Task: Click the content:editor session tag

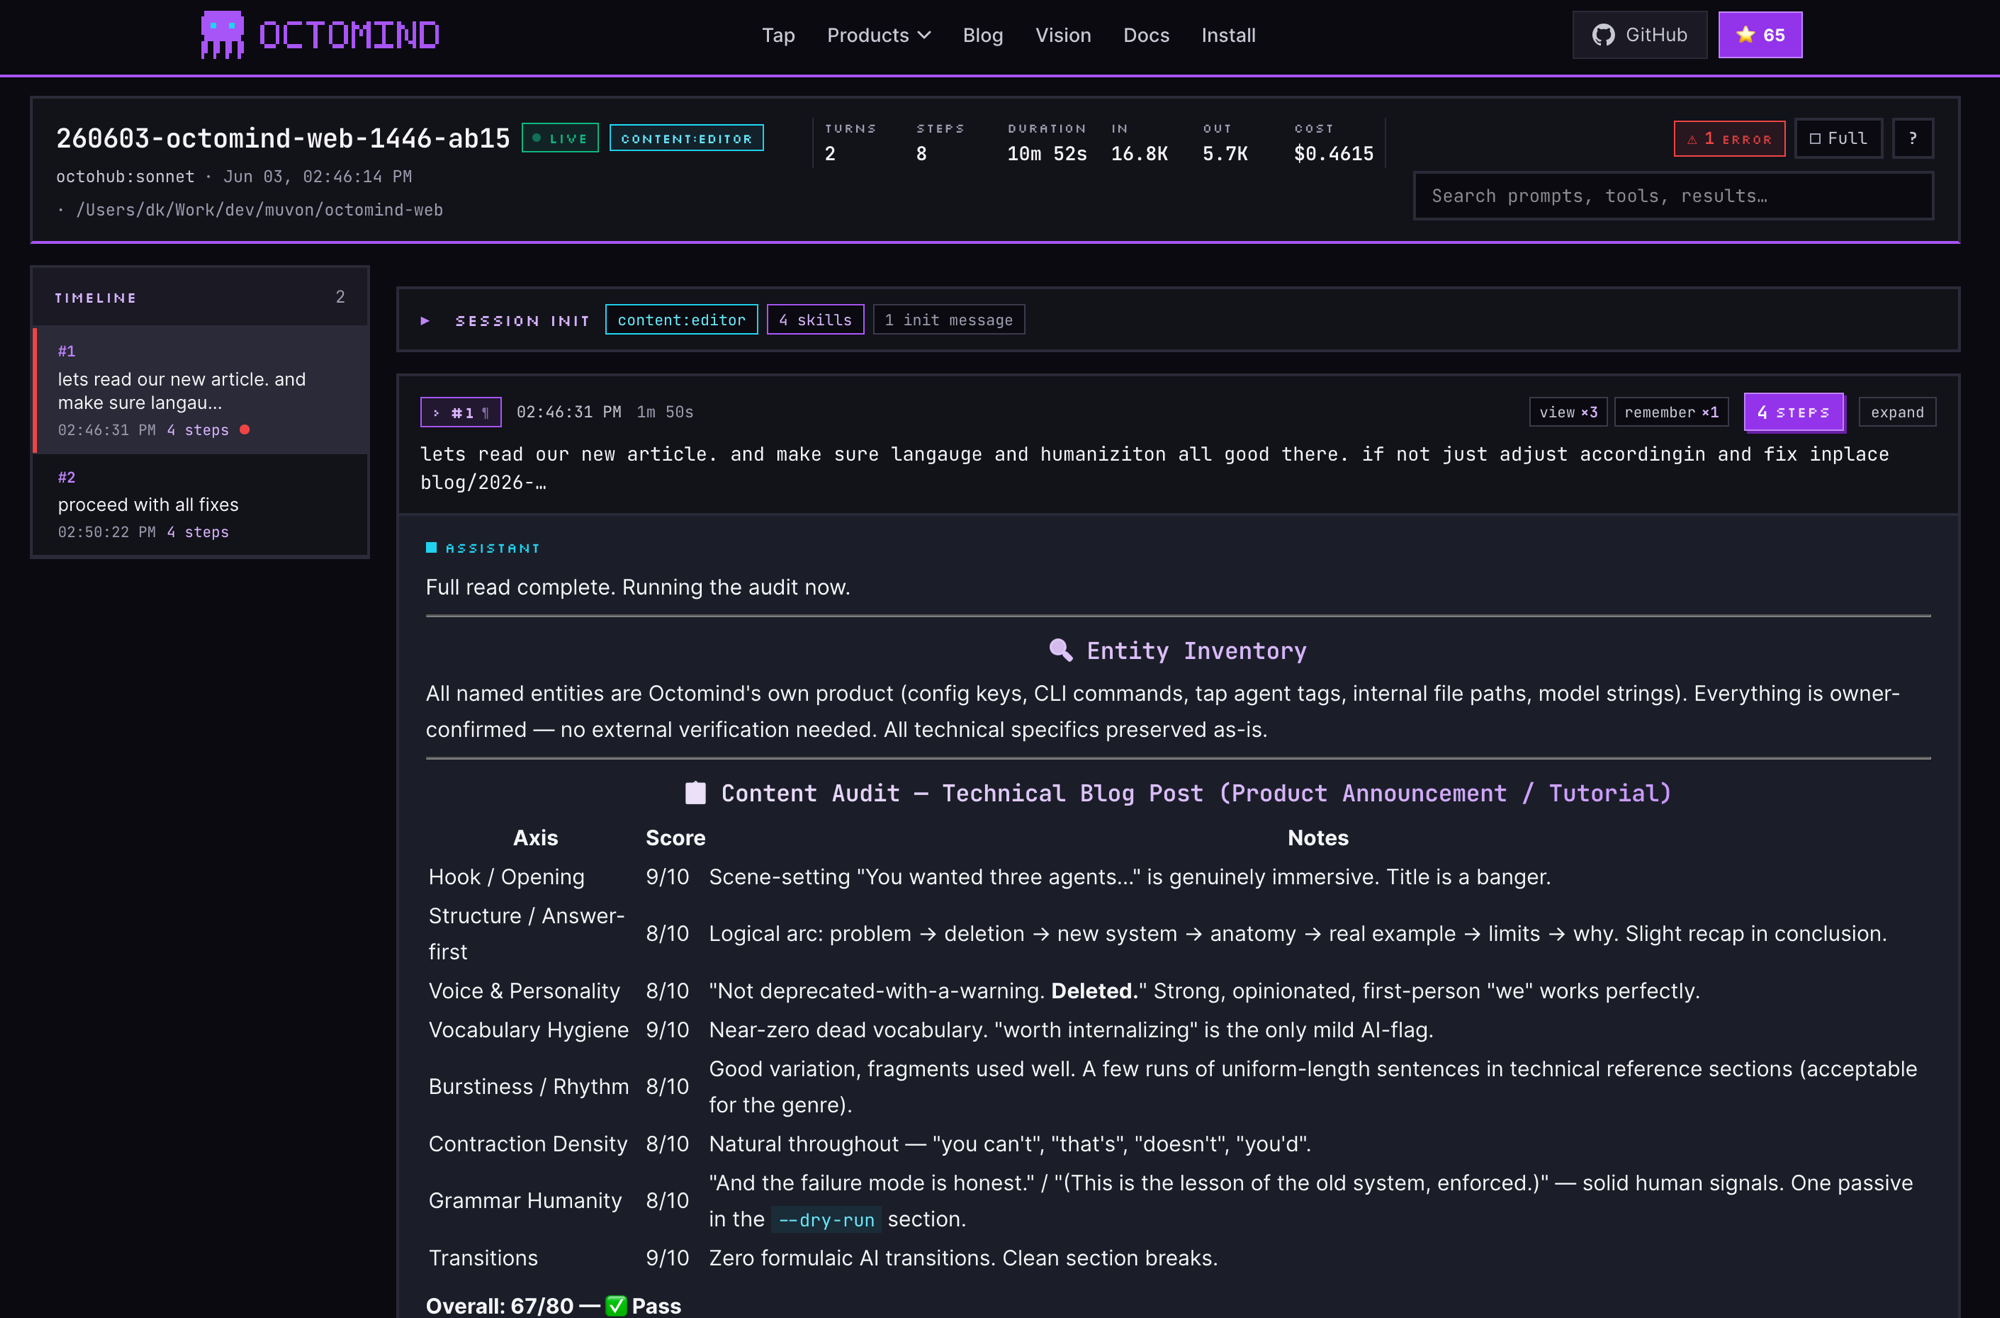Action: coord(681,320)
